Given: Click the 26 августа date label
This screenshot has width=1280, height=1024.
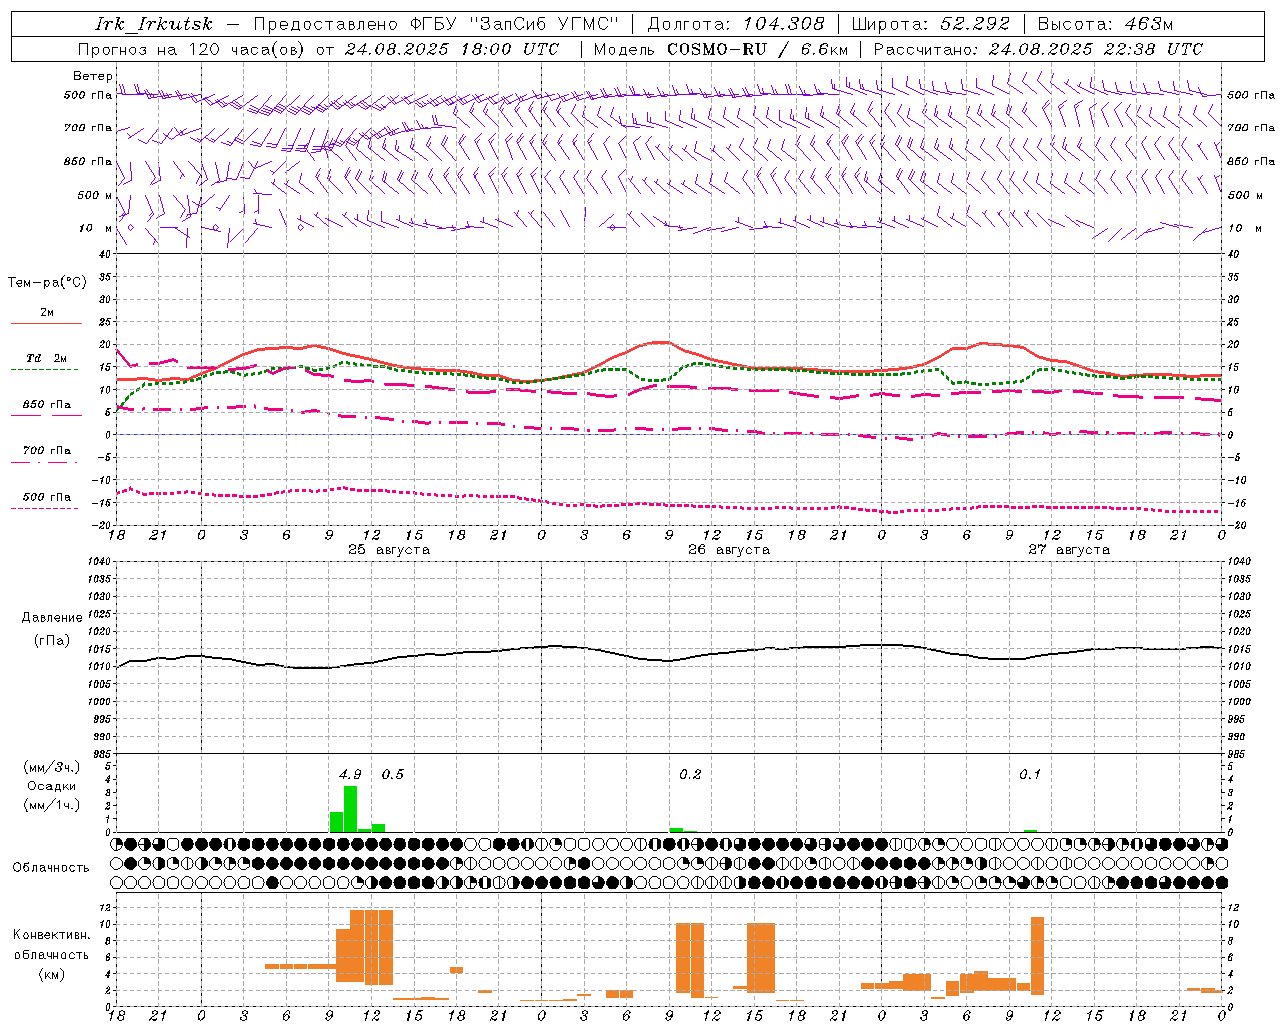Looking at the screenshot, I should pos(729,550).
